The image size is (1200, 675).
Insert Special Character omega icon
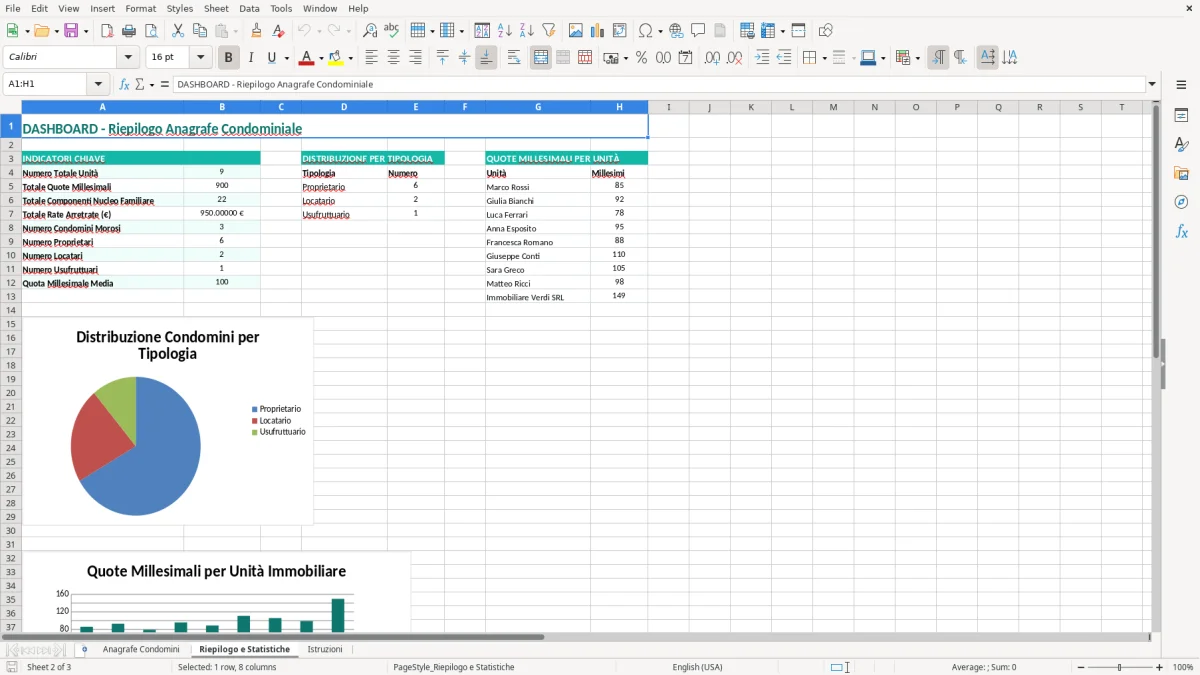pos(645,31)
